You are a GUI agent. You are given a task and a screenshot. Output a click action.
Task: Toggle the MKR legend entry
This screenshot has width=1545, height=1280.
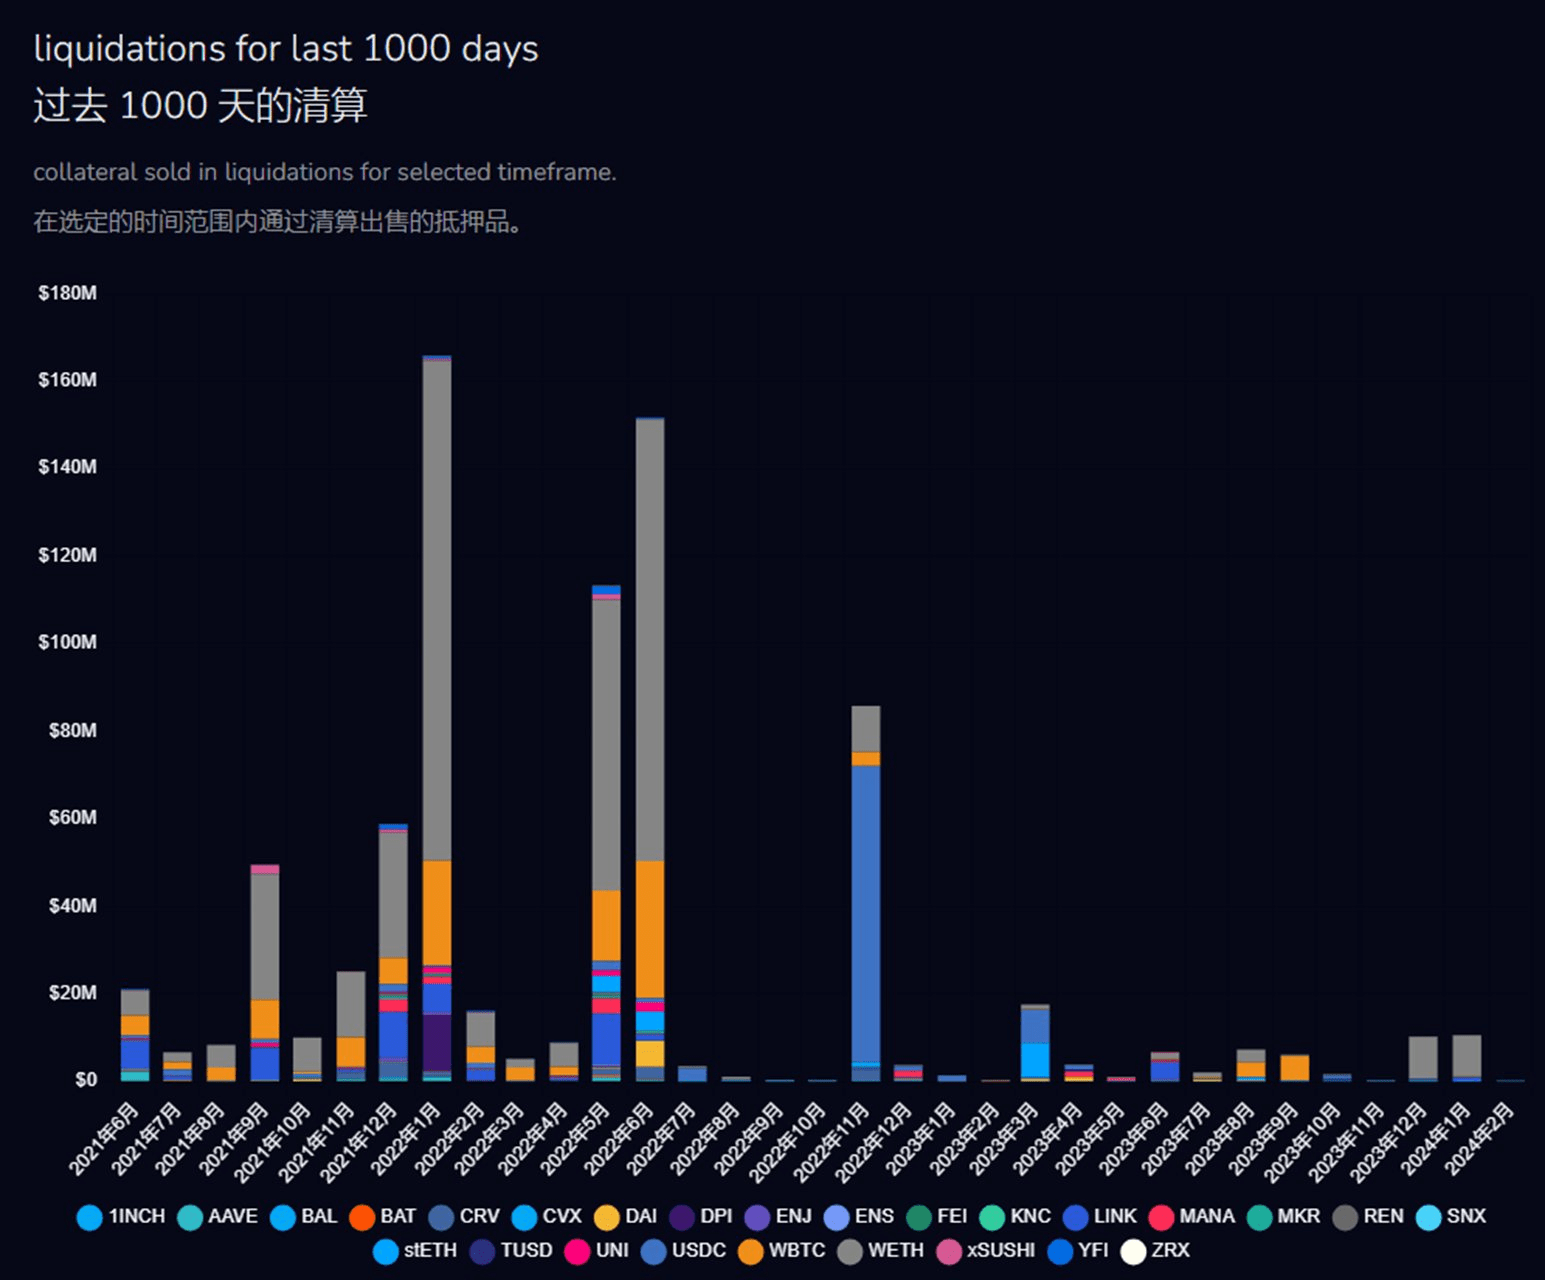point(1283,1217)
